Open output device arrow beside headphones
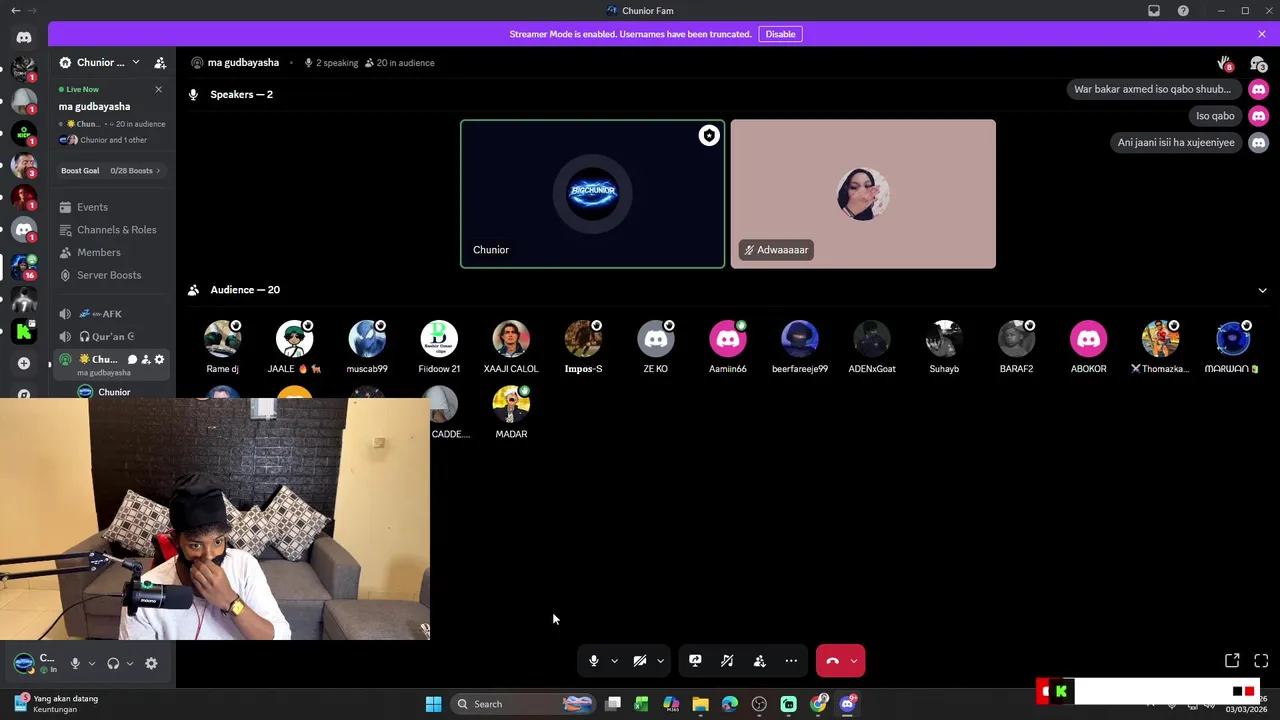Viewport: 1280px width, 720px height. 129,664
